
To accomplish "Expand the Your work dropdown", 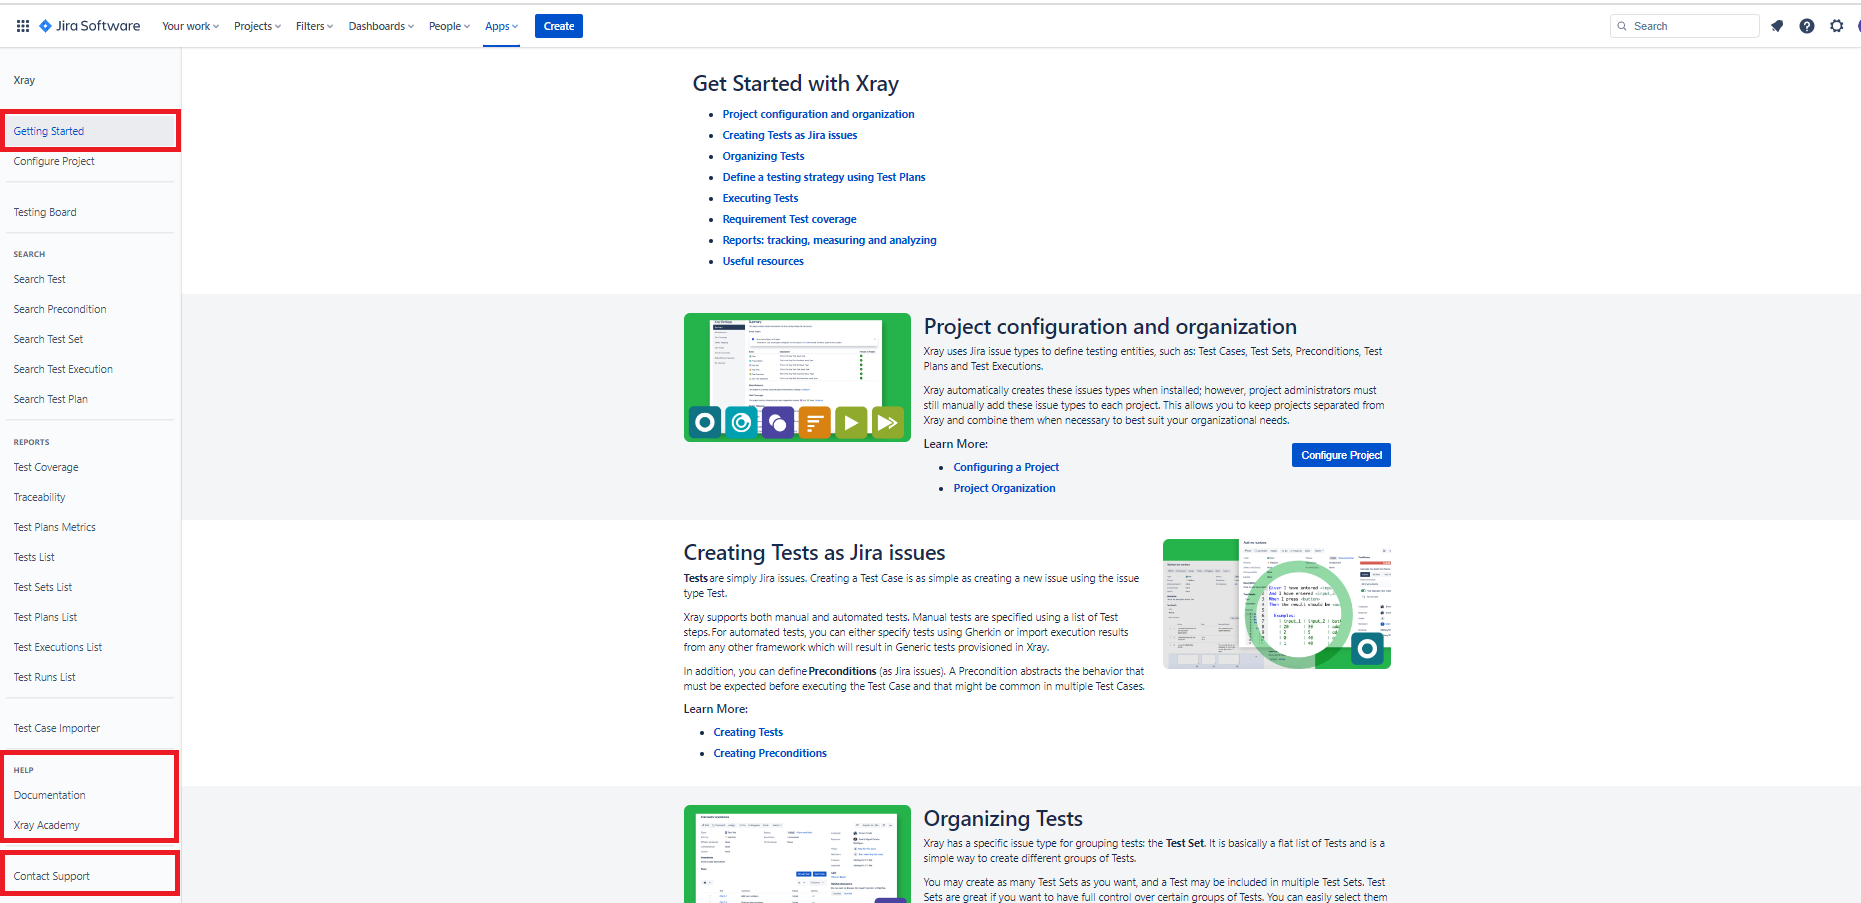I will 190,26.
